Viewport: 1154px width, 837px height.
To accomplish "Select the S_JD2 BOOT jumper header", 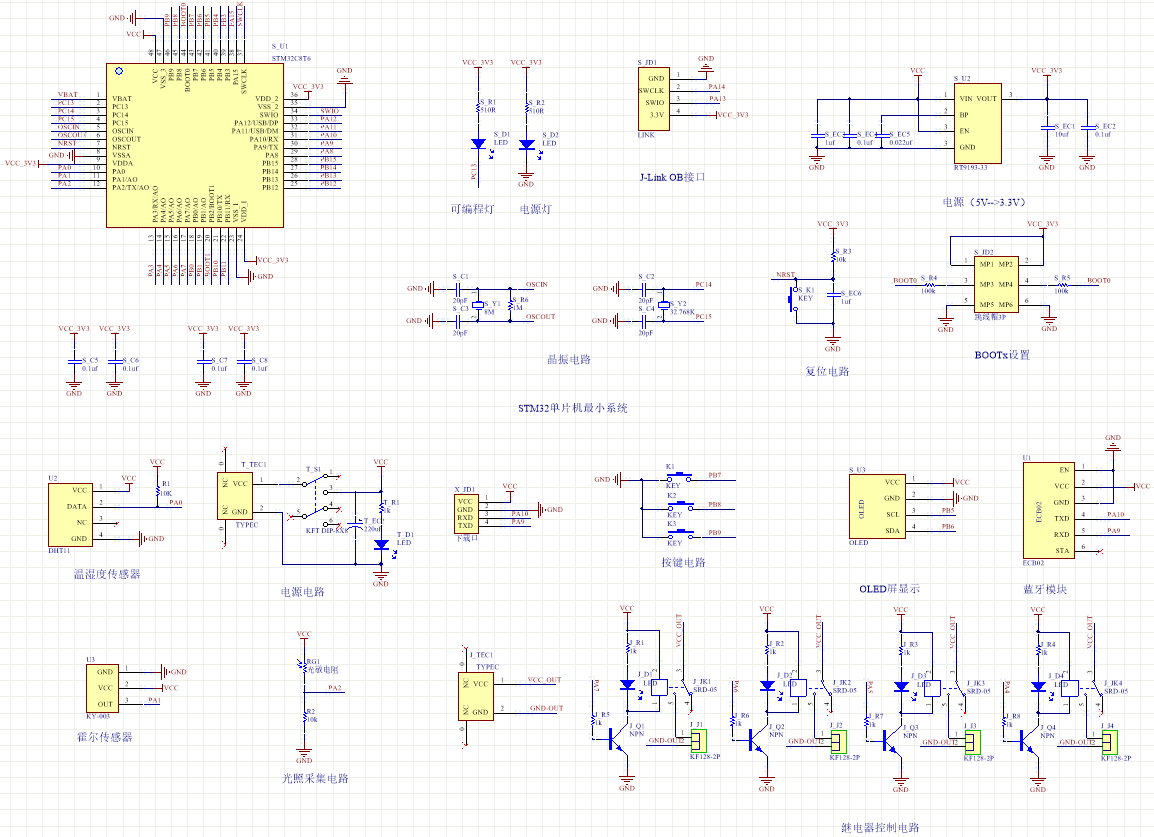I will [997, 283].
